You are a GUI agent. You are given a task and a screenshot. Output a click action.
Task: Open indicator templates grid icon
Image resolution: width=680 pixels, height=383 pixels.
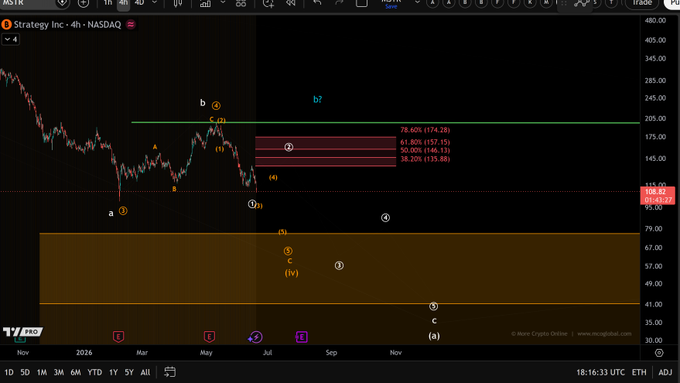click(x=241, y=3)
